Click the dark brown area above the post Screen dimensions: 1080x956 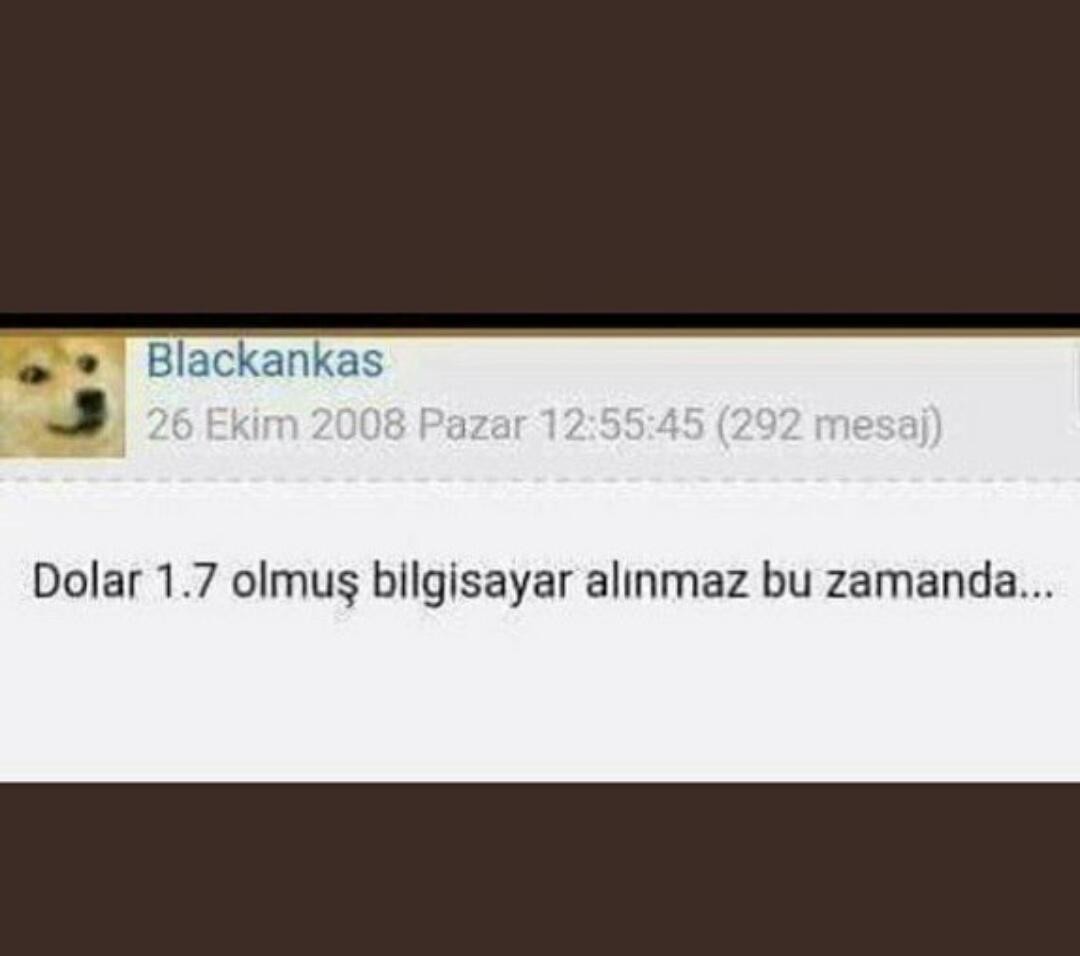pyautogui.click(x=540, y=156)
